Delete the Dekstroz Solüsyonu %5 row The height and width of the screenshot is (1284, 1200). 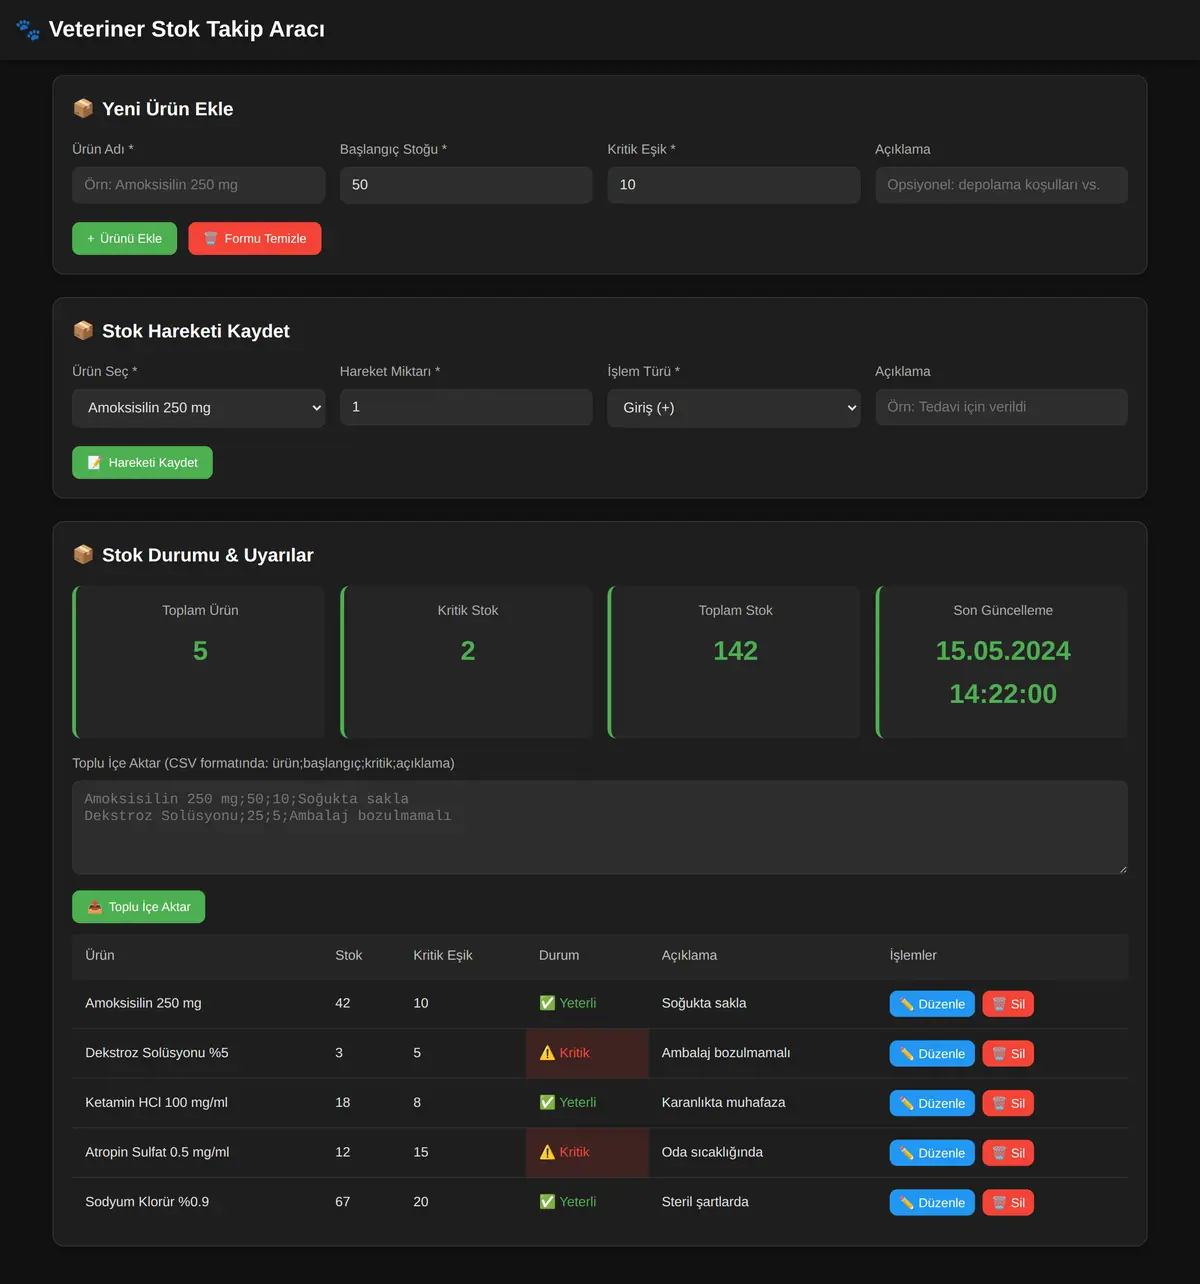(1008, 1054)
